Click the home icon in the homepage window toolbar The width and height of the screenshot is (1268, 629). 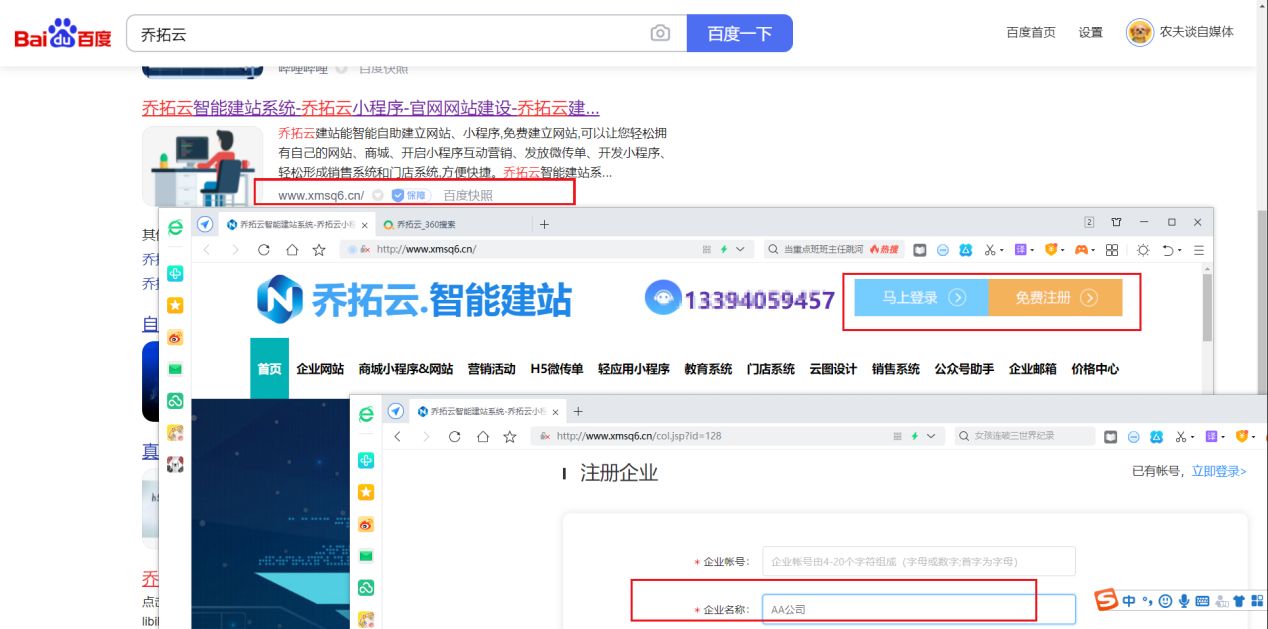(x=291, y=250)
